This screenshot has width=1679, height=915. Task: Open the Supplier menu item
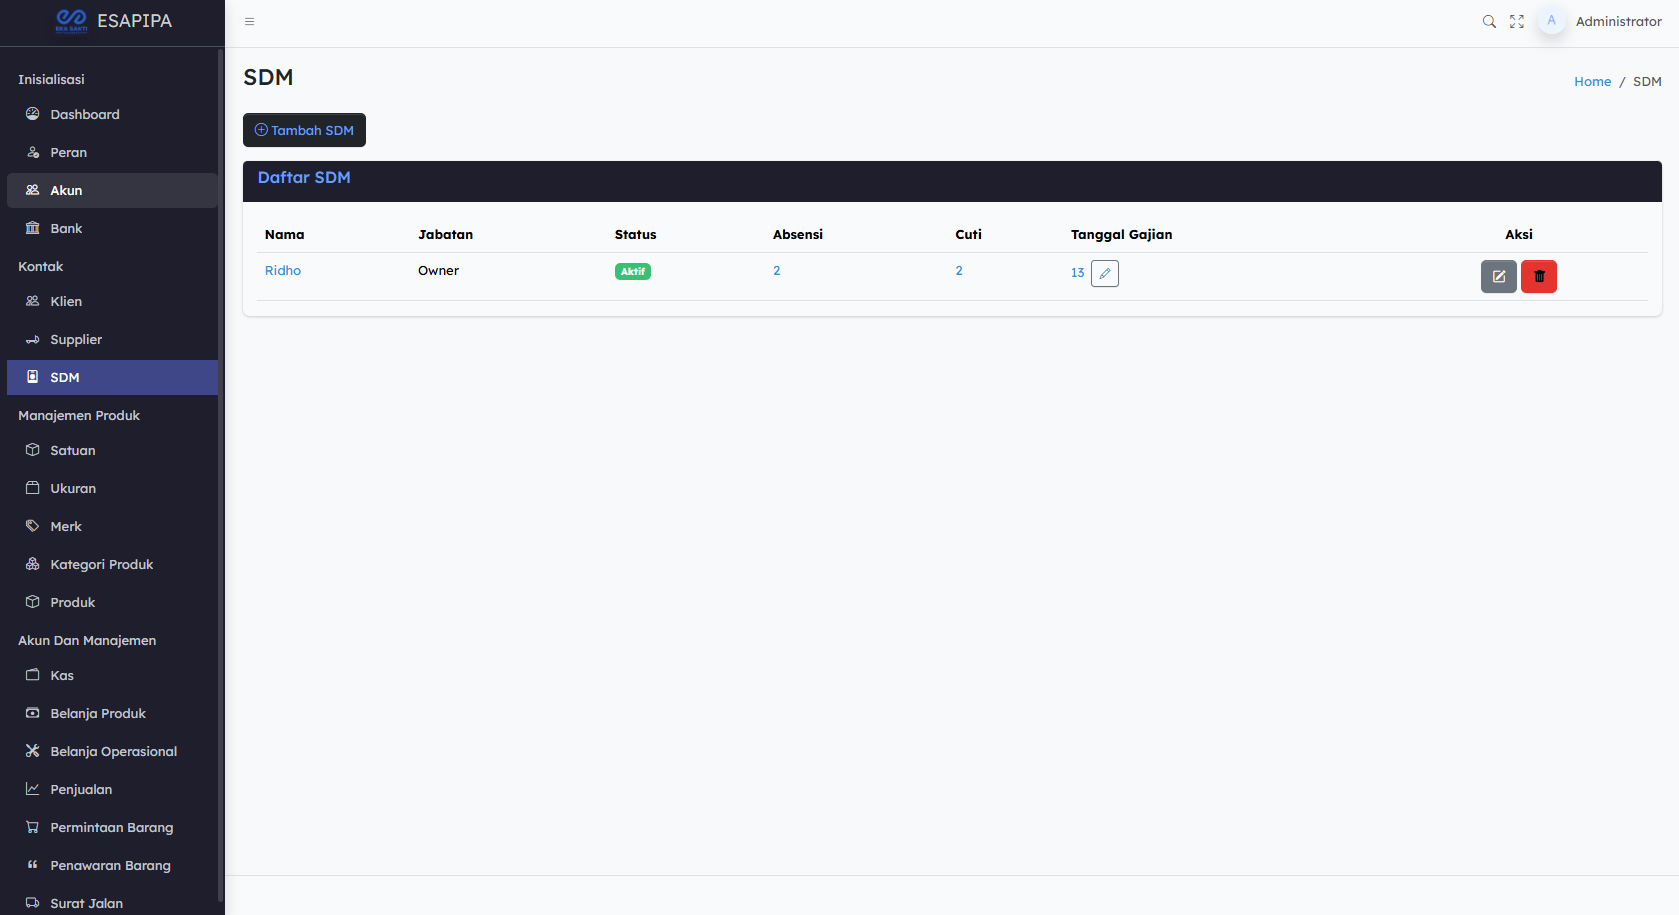(x=112, y=340)
